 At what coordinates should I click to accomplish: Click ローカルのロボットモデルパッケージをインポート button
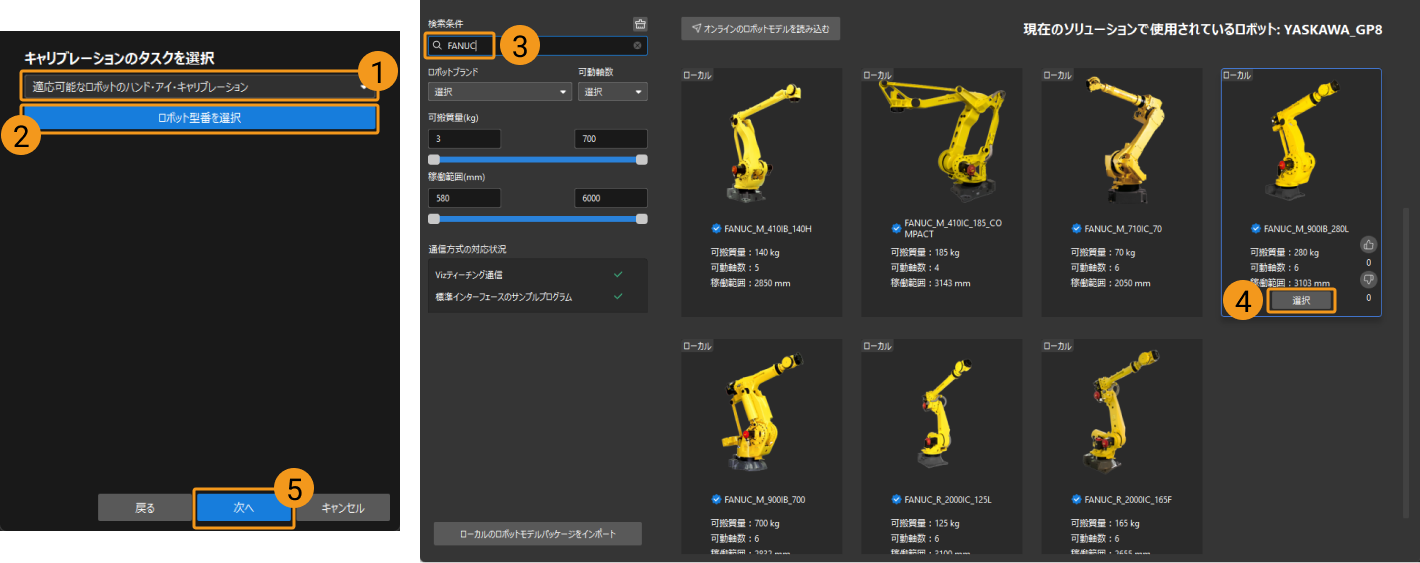point(538,534)
